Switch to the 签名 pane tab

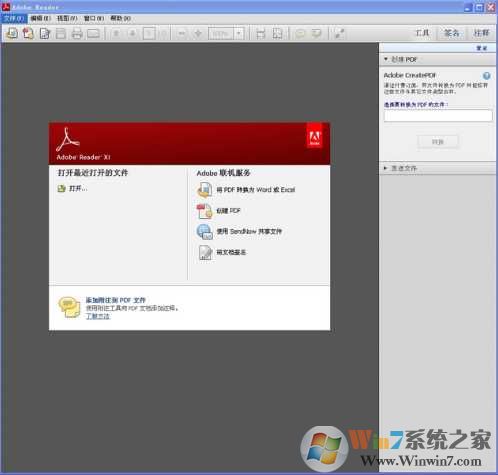coord(452,33)
